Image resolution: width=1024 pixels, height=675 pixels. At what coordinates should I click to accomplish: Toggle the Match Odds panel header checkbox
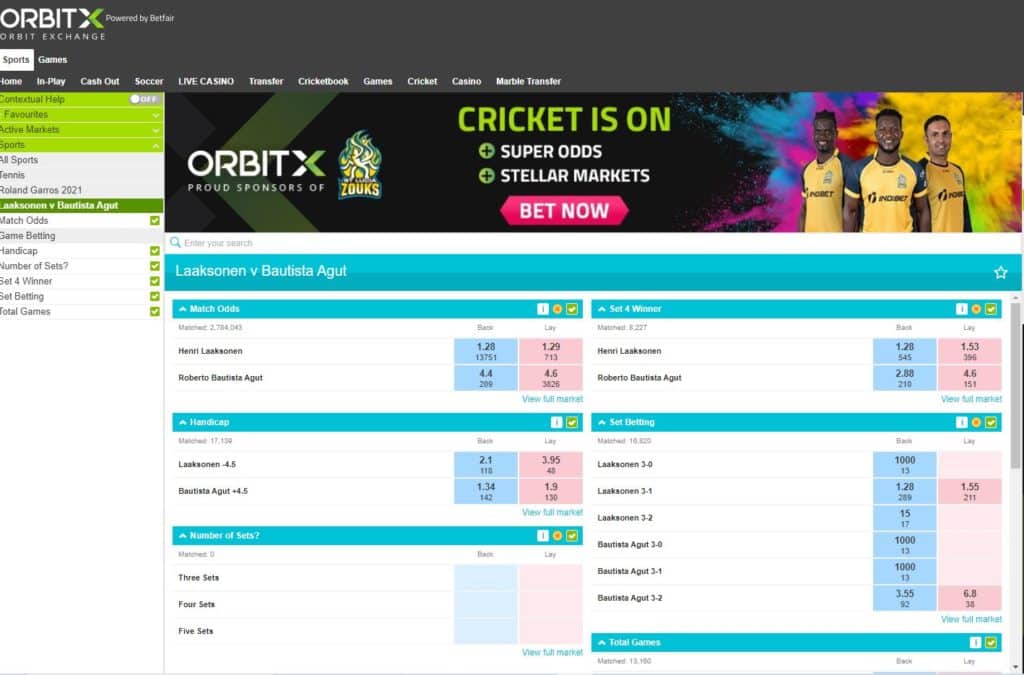(x=572, y=309)
